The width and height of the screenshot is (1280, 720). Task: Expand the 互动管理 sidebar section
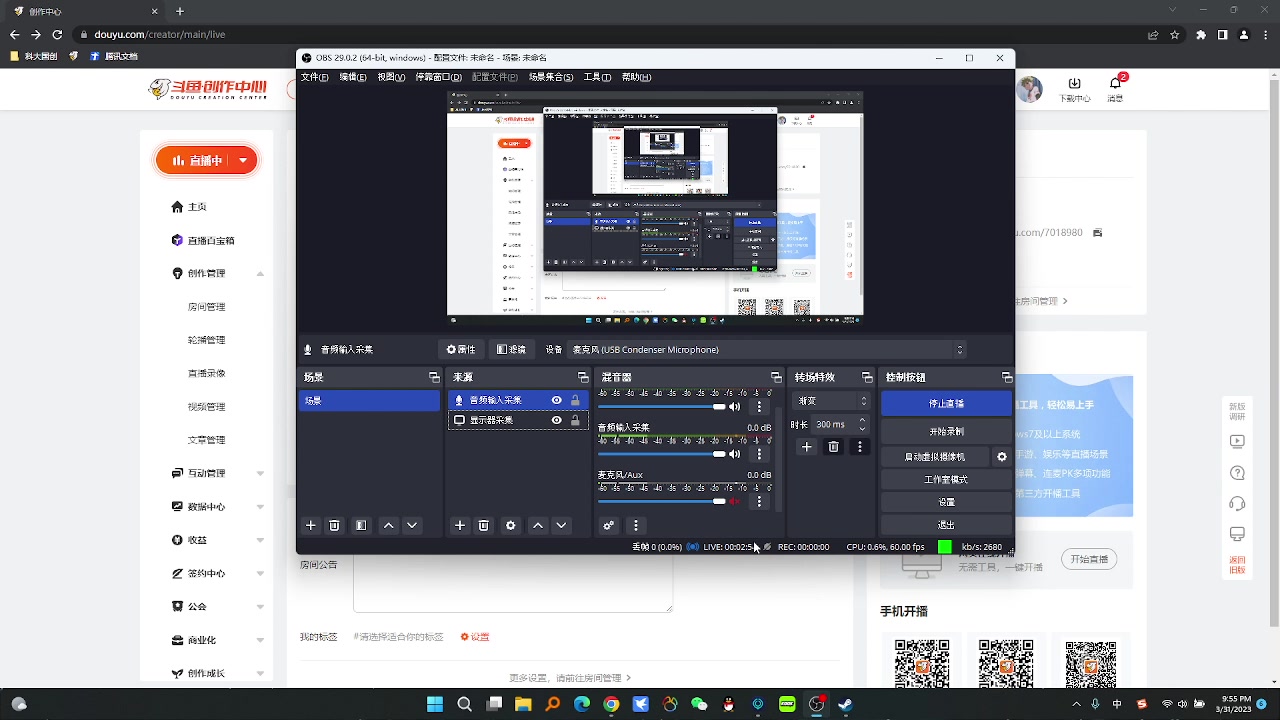[x=260, y=473]
